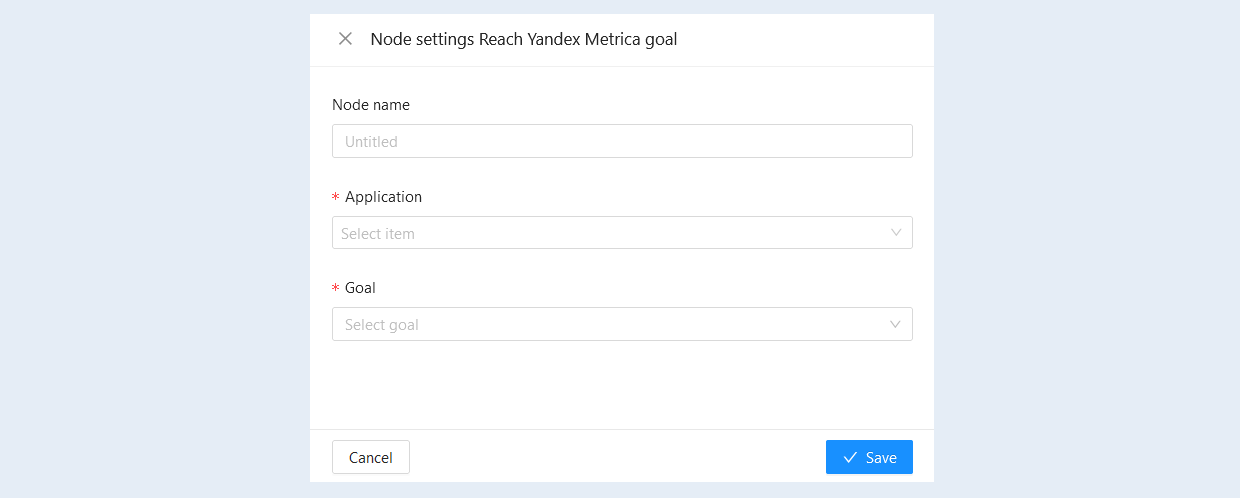Open the Application combo box
1240x498 pixels.
click(622, 233)
